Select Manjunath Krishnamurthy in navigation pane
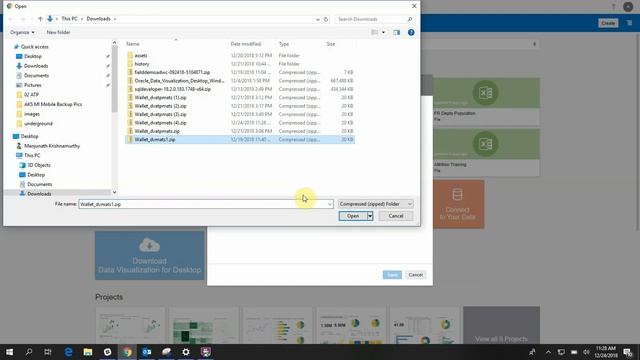The width and height of the screenshot is (640, 360). [x=52, y=146]
